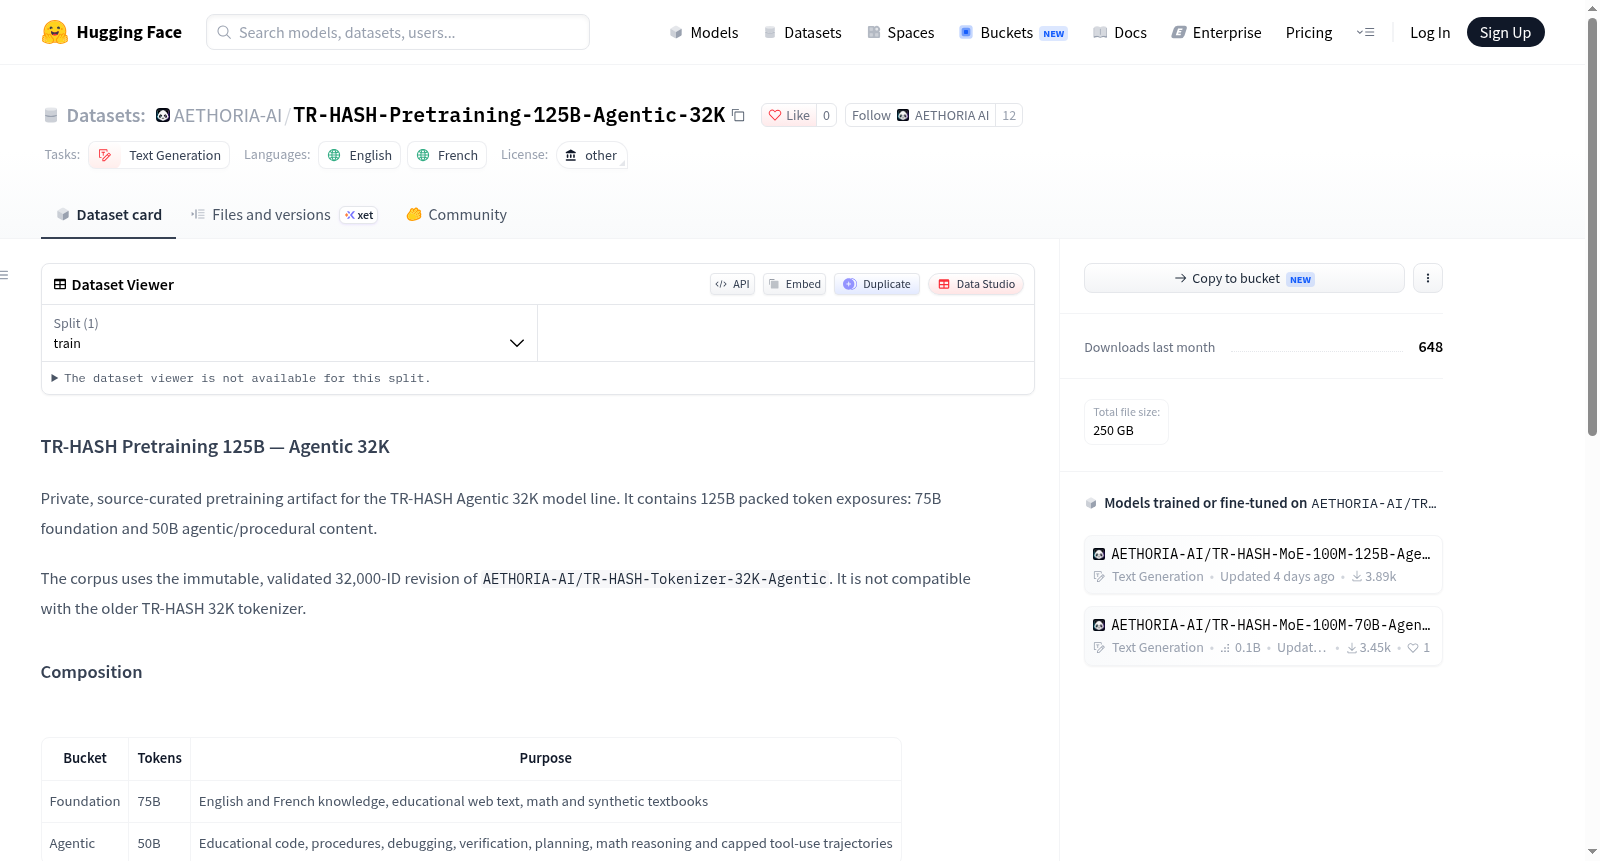Click the like count number 0
1600x861 pixels.
coord(826,115)
